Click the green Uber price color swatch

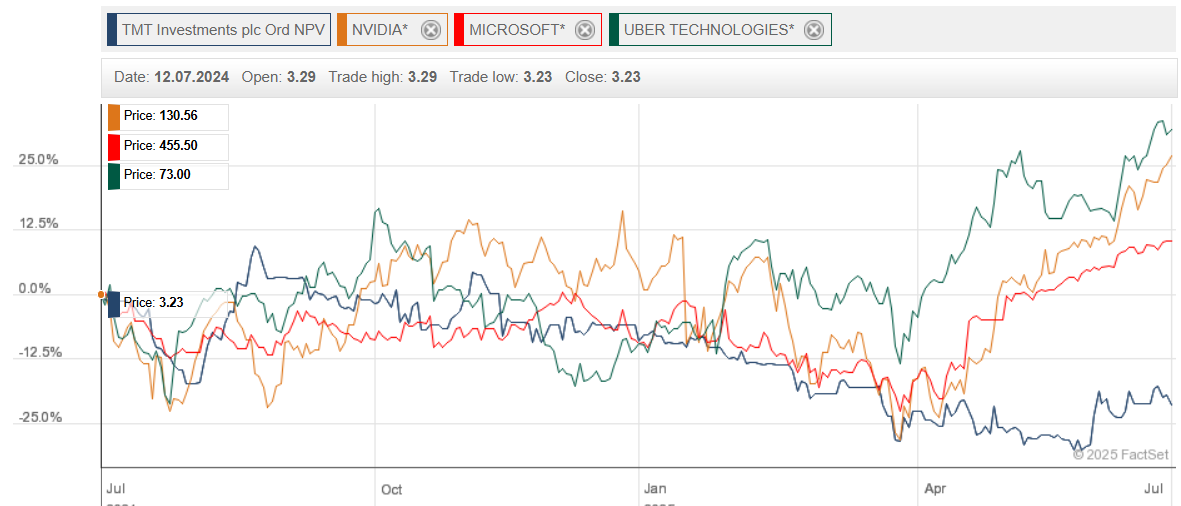tap(114, 175)
